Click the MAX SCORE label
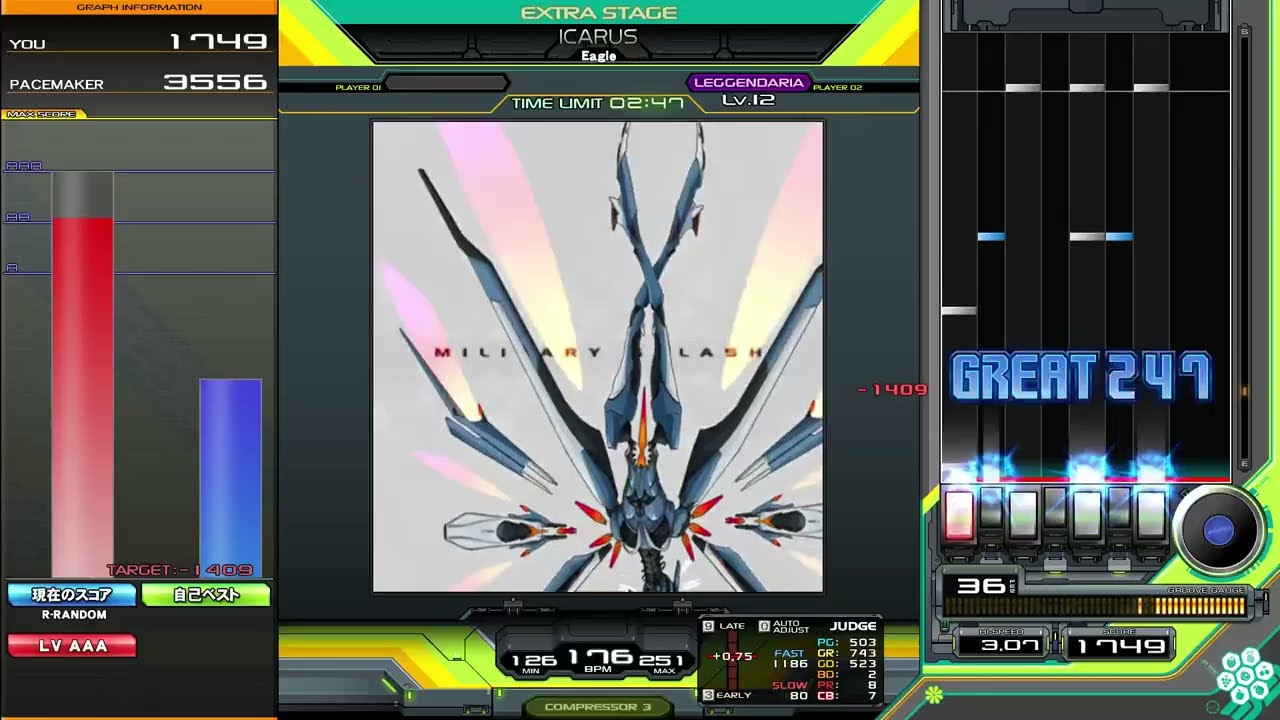 click(x=42, y=114)
